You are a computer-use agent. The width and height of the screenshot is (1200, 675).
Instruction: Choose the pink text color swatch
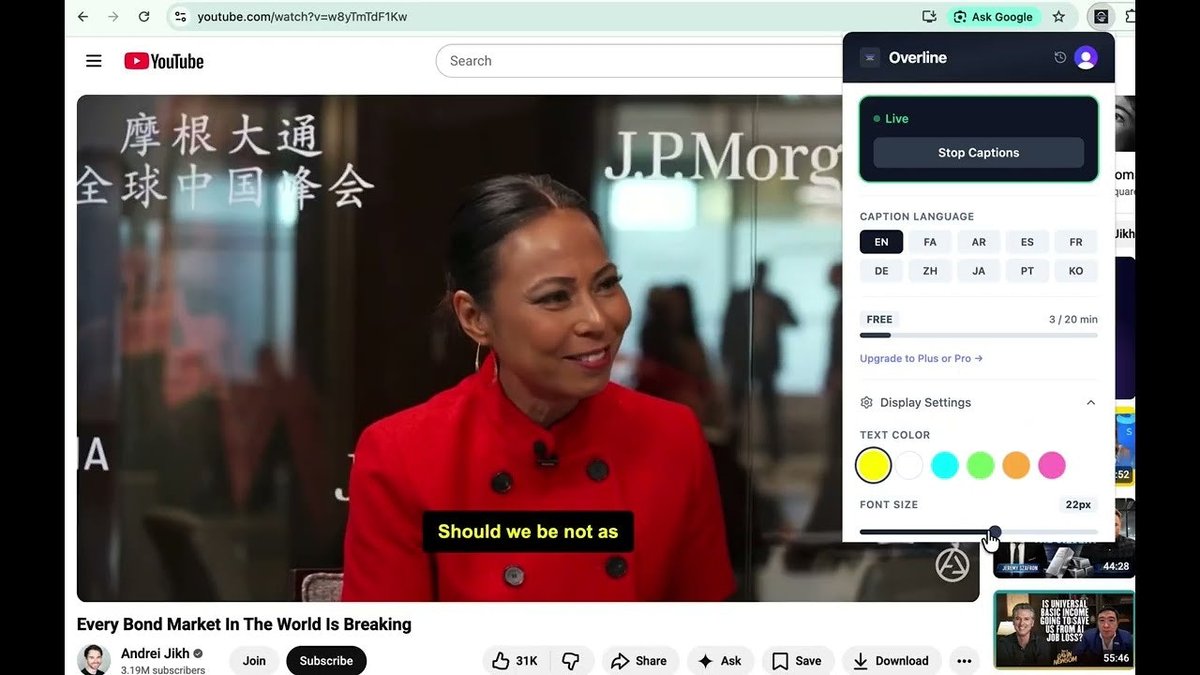tap(1052, 465)
